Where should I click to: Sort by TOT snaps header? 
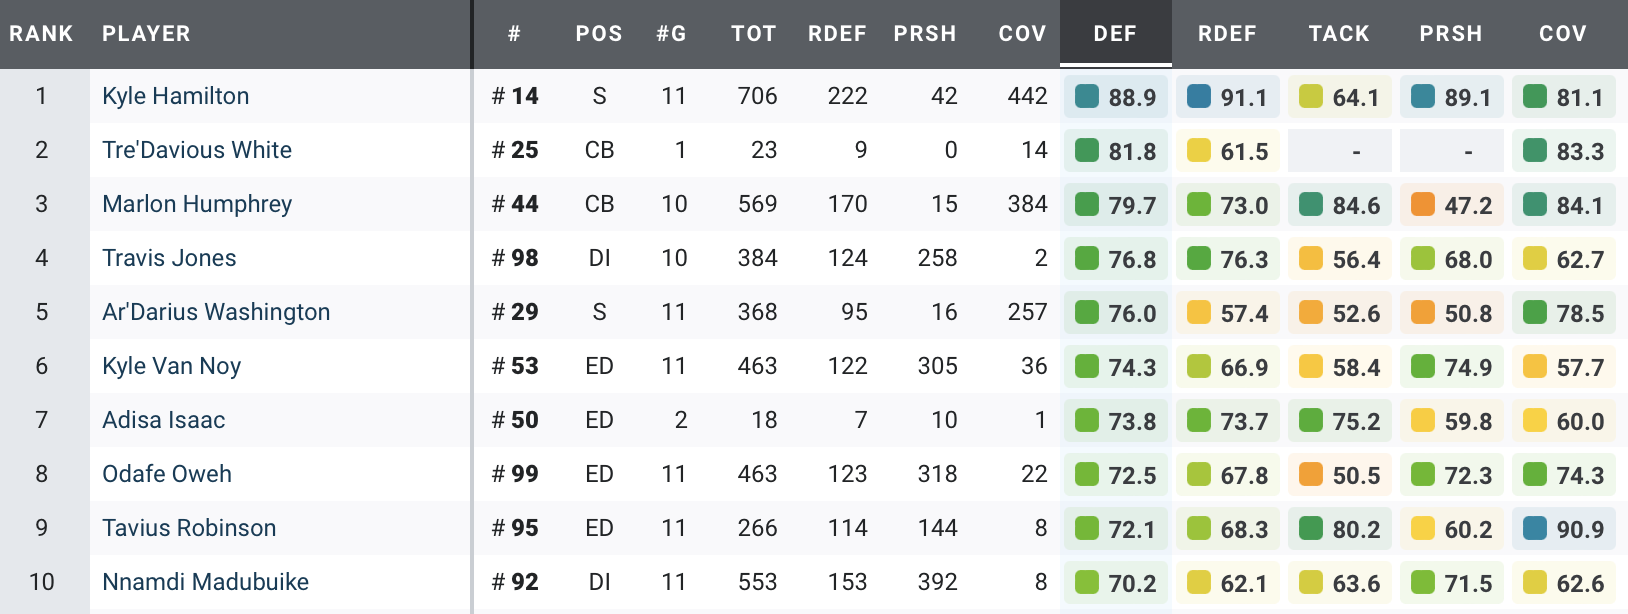point(754,34)
